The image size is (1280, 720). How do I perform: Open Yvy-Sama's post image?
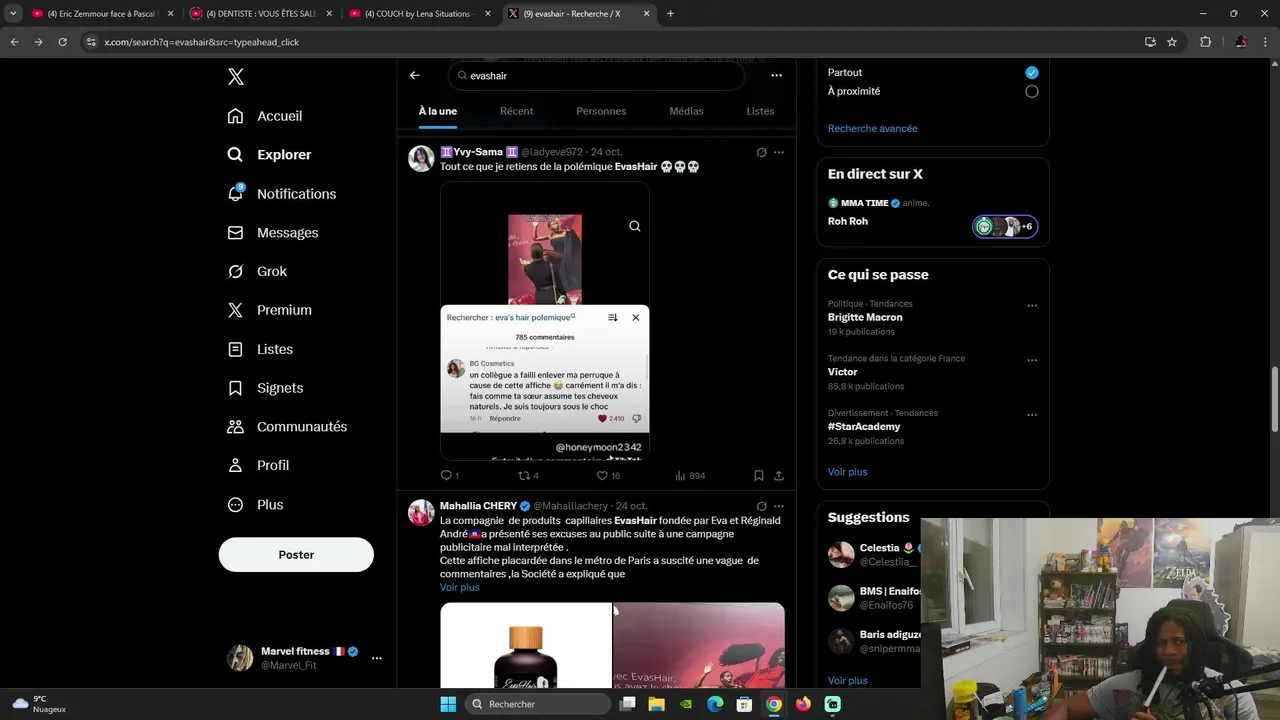(545, 321)
